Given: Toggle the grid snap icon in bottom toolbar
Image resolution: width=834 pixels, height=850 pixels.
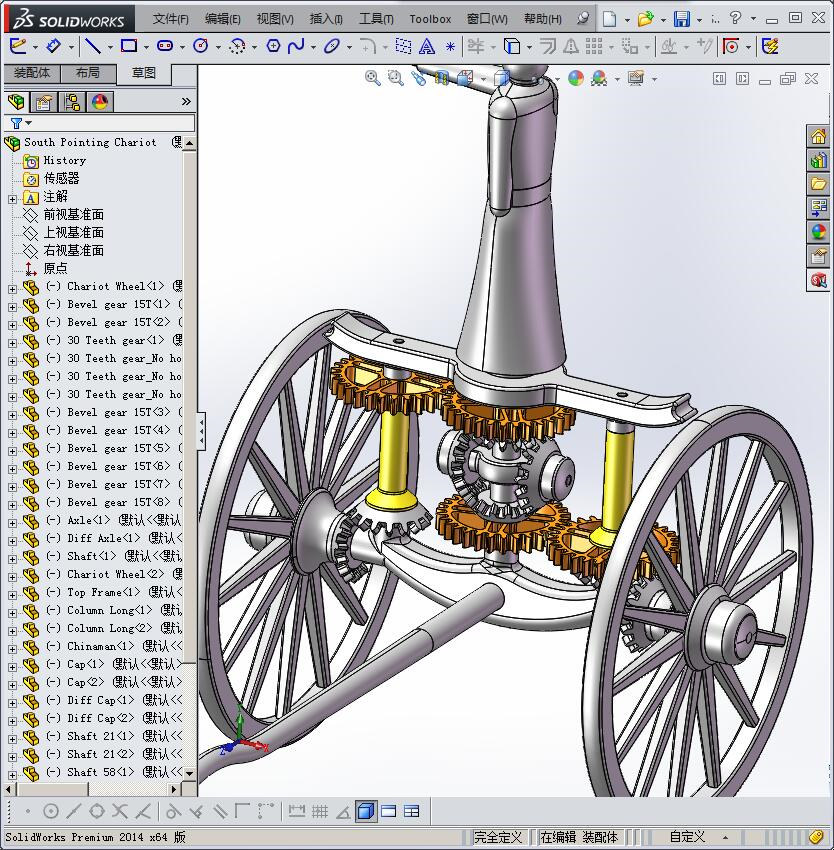Looking at the screenshot, I should [x=320, y=811].
